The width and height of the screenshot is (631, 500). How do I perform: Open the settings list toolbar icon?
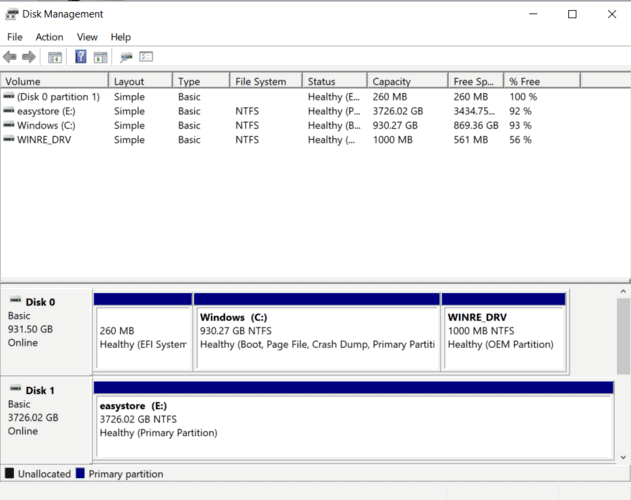pos(146,57)
